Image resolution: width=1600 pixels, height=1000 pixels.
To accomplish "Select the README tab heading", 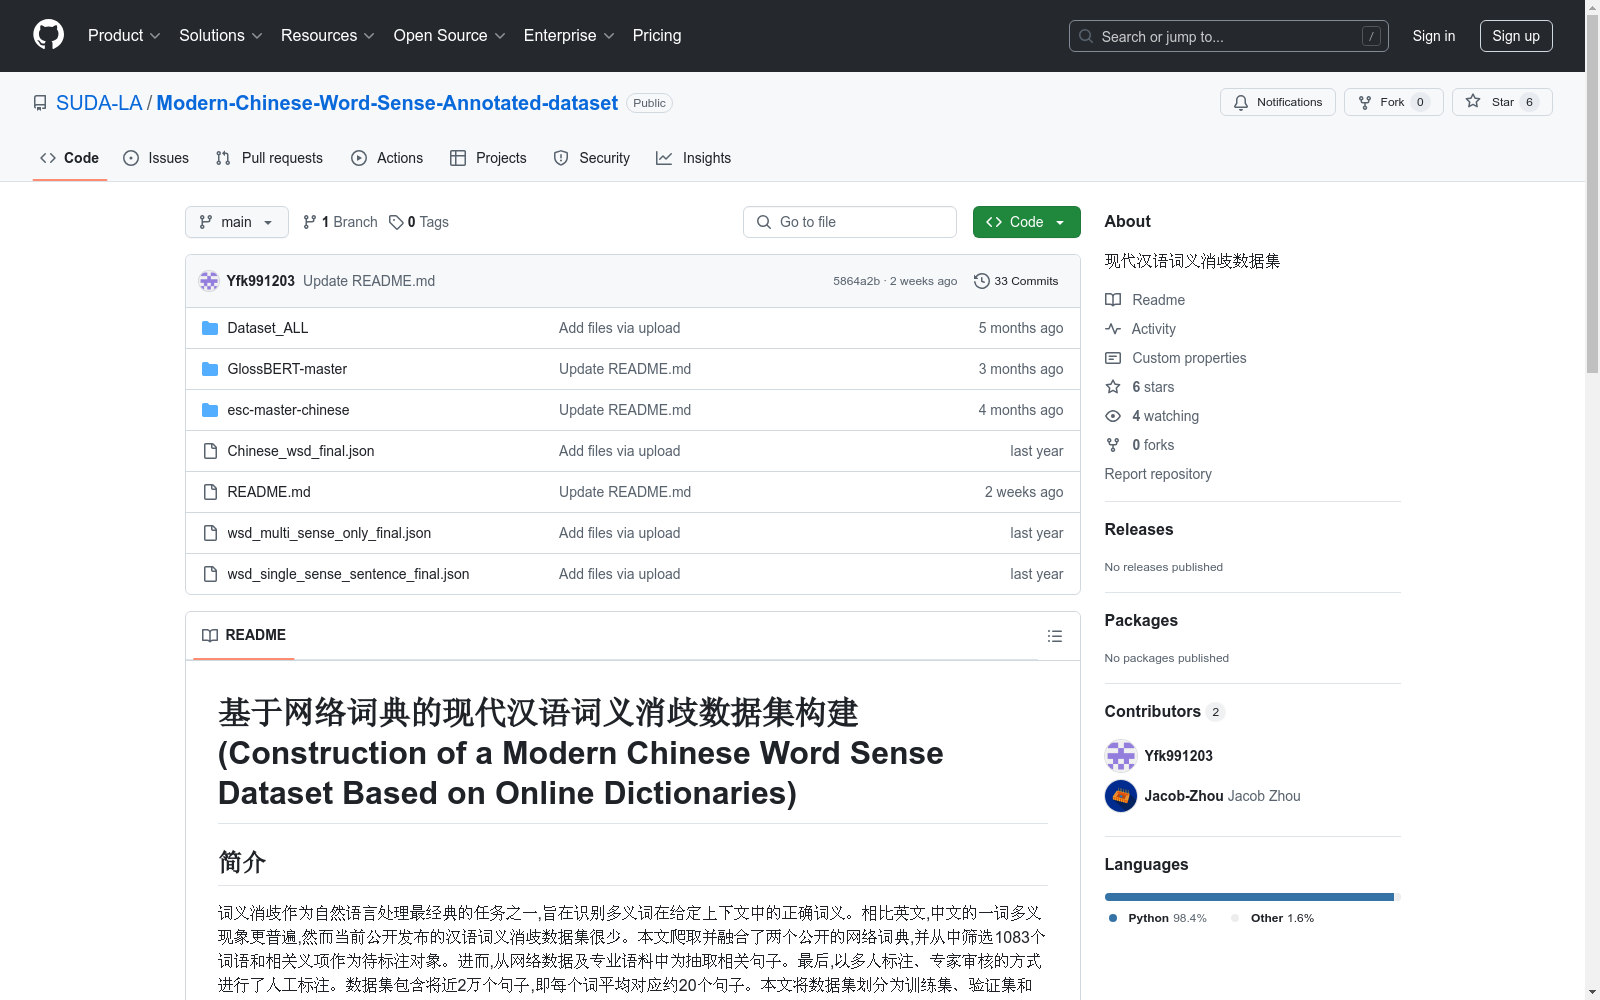I will 244,635.
